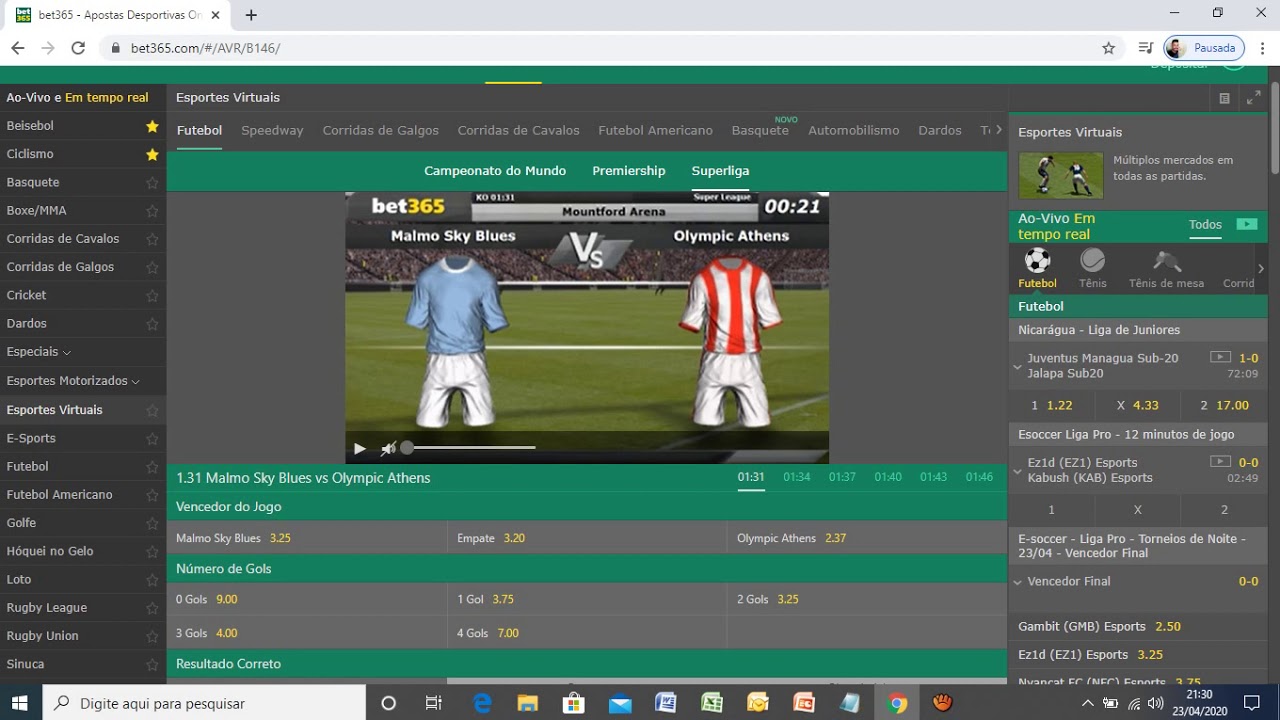Select Futebol ball icon in live panel
This screenshot has height=720, width=1280.
tap(1037, 268)
